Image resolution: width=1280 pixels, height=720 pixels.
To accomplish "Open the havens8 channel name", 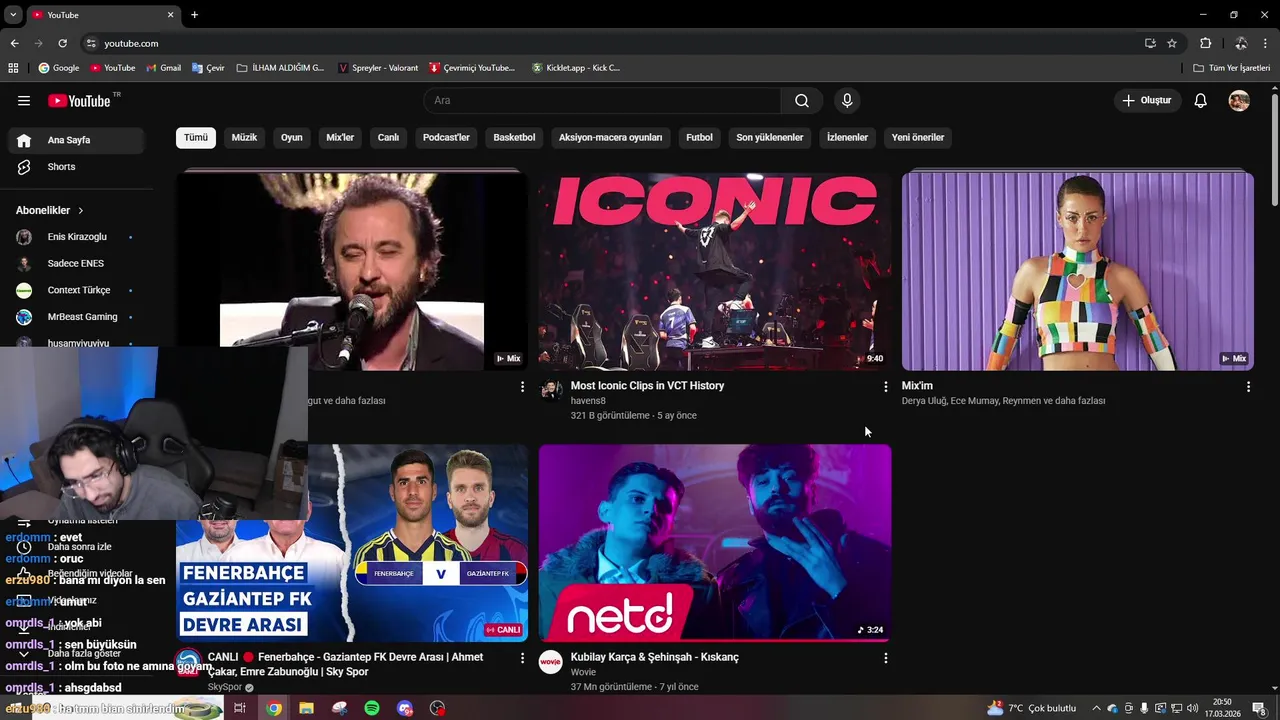I will (588, 401).
